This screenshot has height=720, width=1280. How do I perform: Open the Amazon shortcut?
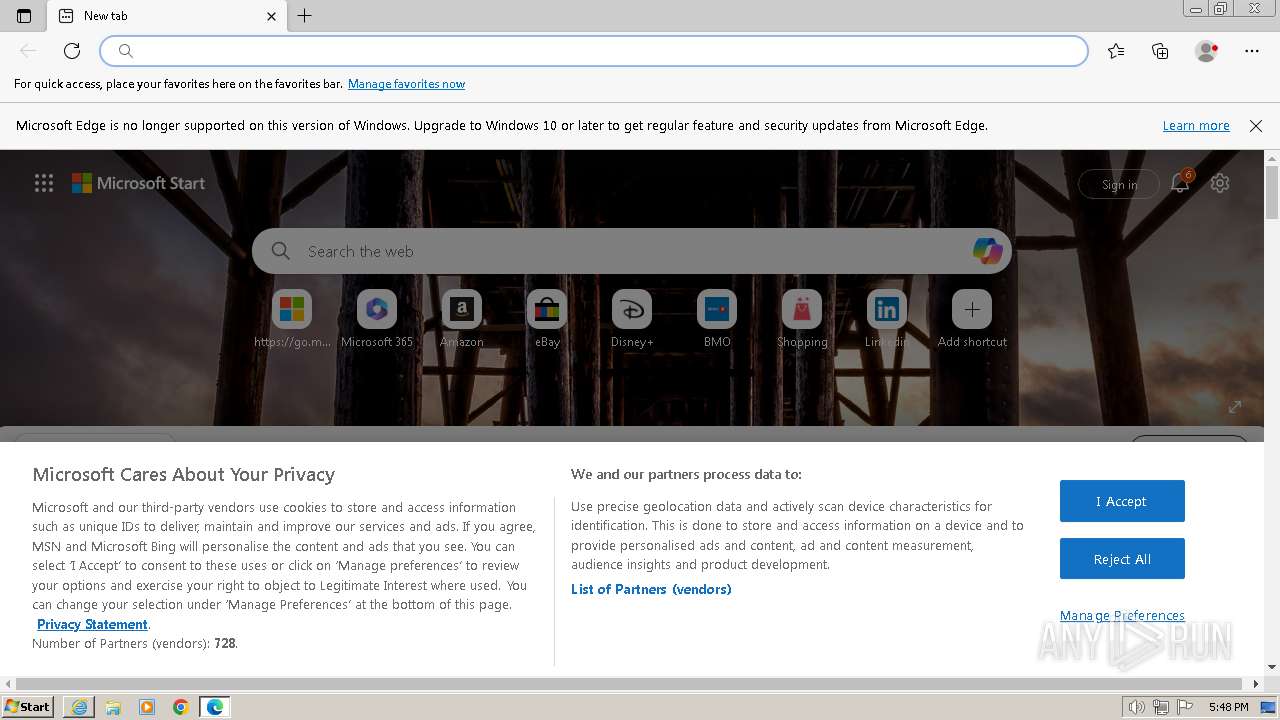click(462, 319)
